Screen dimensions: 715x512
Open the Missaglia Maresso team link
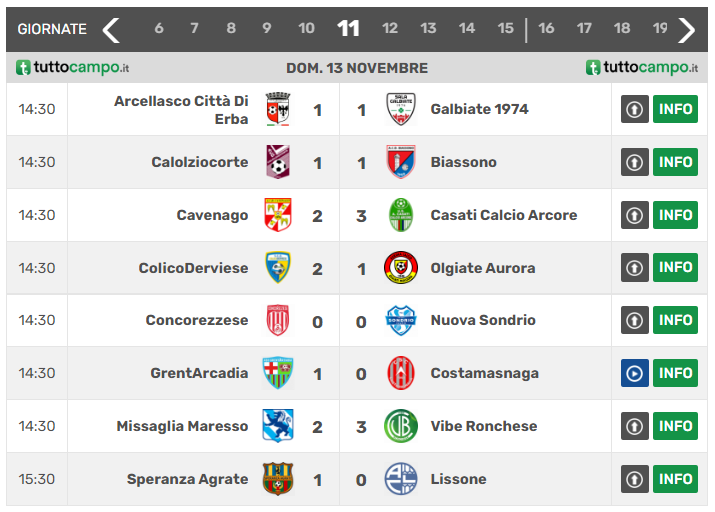[x=182, y=426]
